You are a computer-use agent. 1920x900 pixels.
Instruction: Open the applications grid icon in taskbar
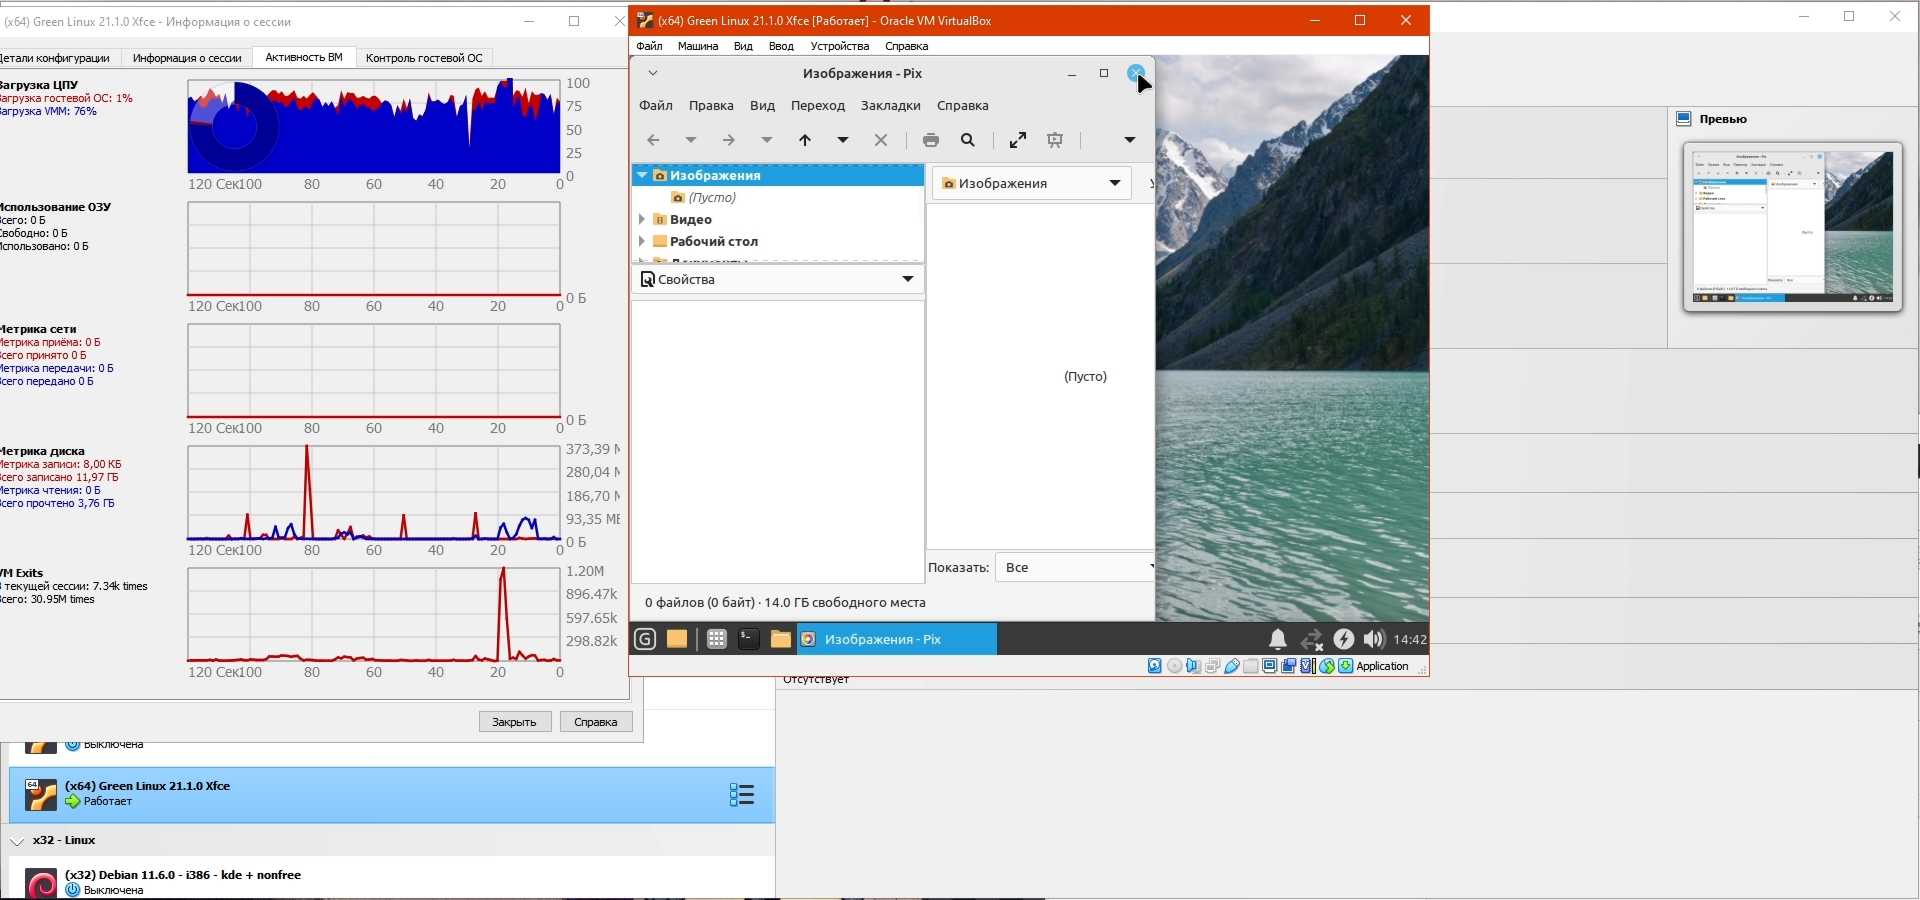click(716, 639)
